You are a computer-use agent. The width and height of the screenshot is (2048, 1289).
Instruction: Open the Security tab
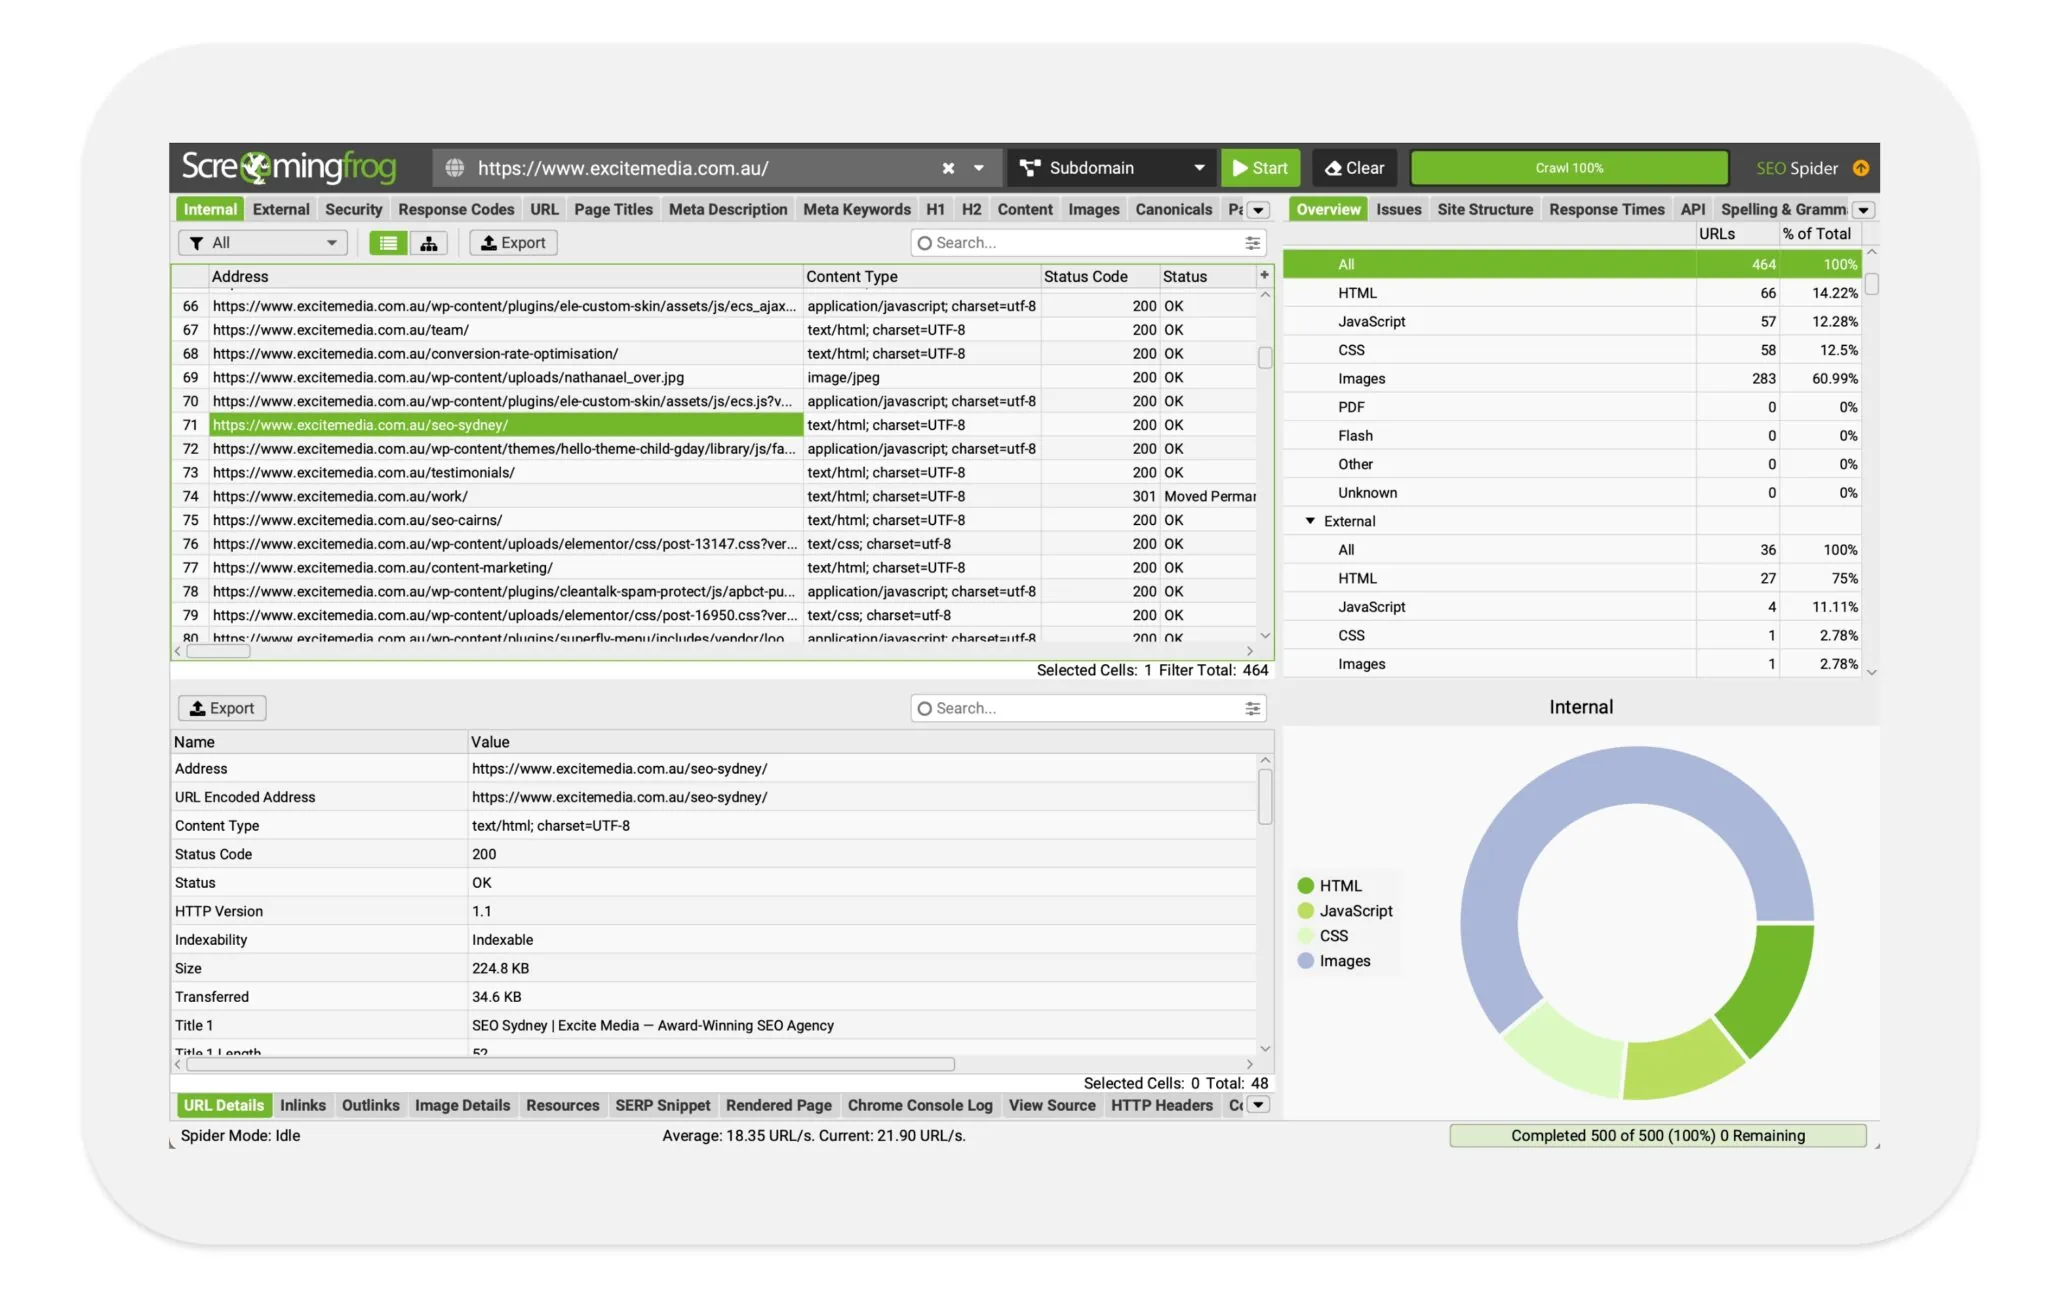click(353, 209)
